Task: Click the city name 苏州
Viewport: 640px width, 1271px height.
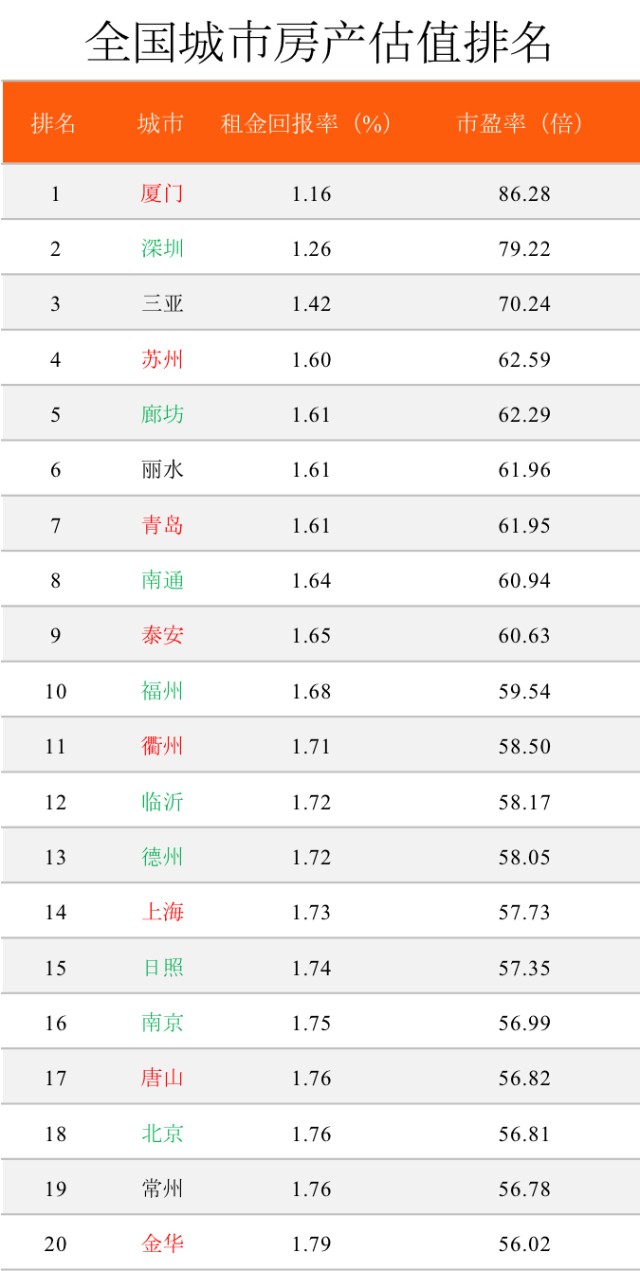Action: [162, 359]
